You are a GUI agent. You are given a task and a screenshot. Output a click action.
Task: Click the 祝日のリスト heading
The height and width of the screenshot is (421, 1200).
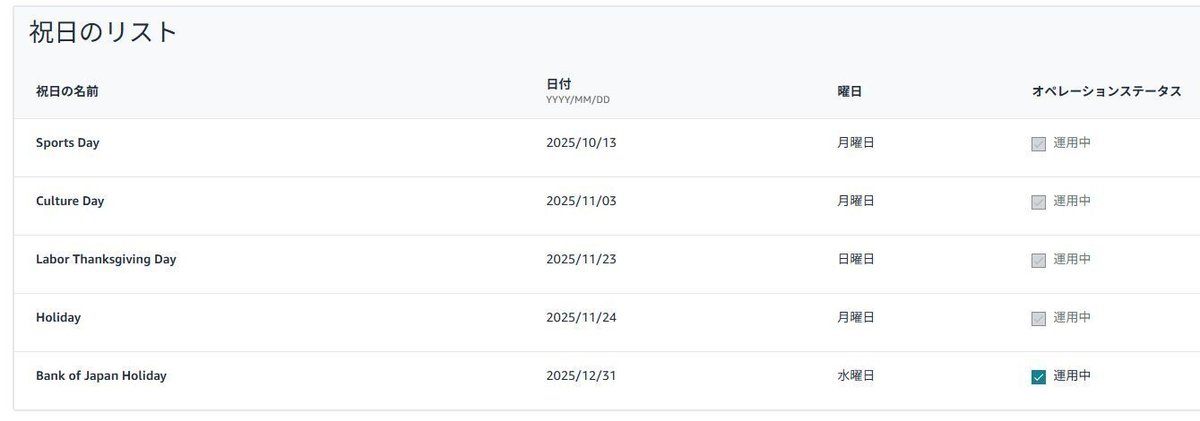click(x=103, y=33)
